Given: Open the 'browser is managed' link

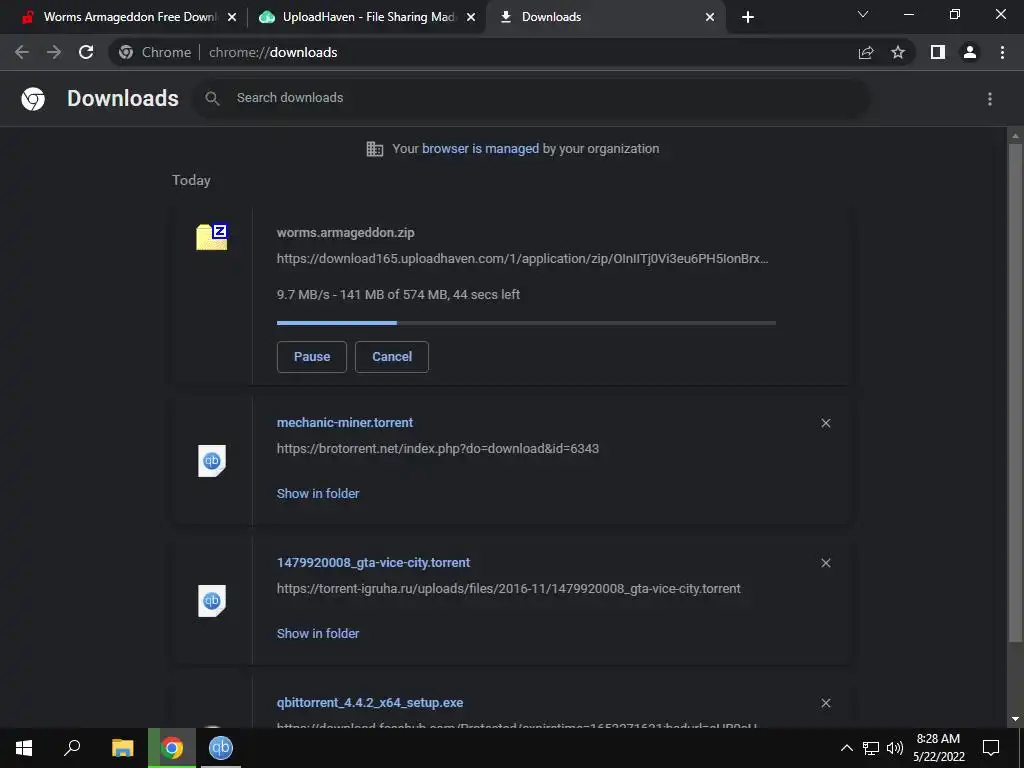Looking at the screenshot, I should (x=481, y=149).
